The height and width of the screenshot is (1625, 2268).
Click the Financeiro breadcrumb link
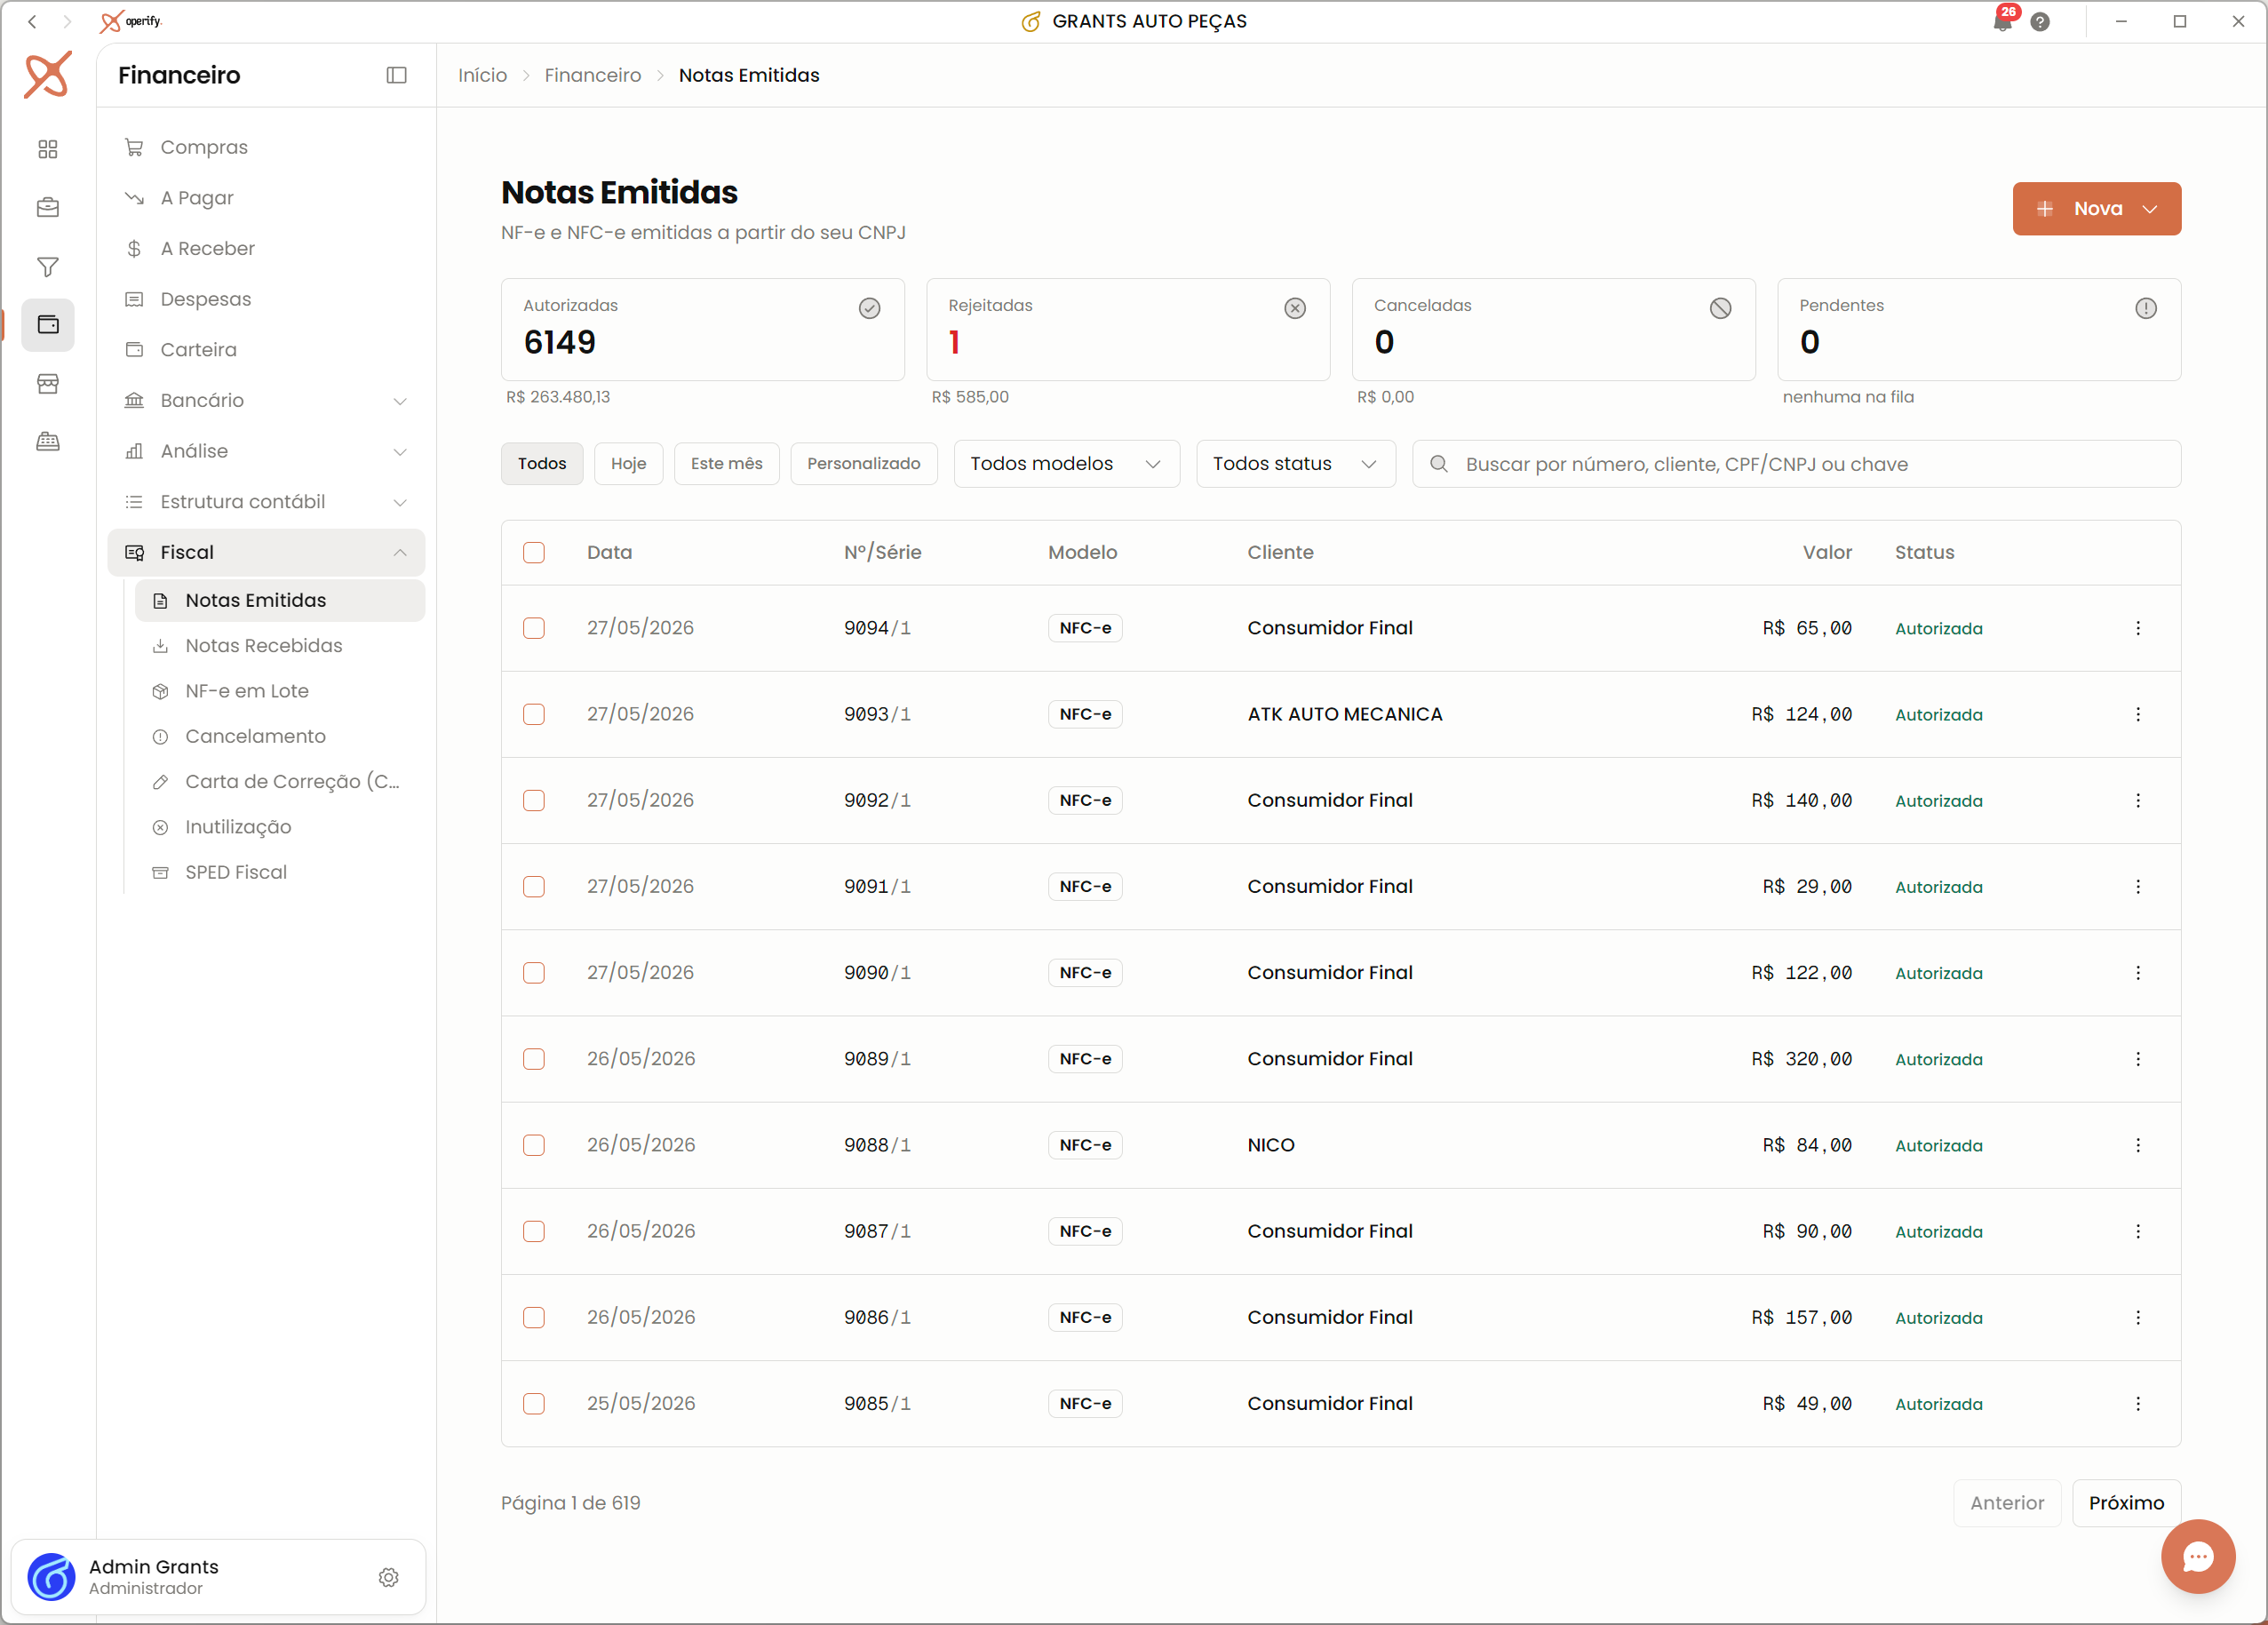click(593, 75)
